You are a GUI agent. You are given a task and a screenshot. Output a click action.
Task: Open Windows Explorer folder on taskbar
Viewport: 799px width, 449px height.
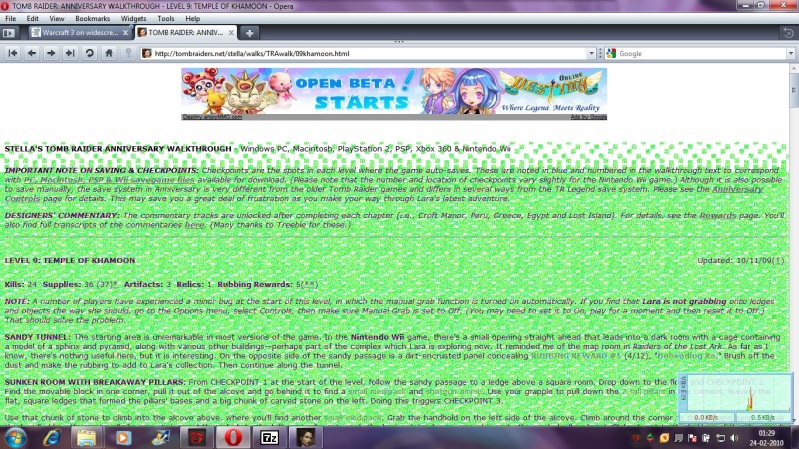click(86, 438)
